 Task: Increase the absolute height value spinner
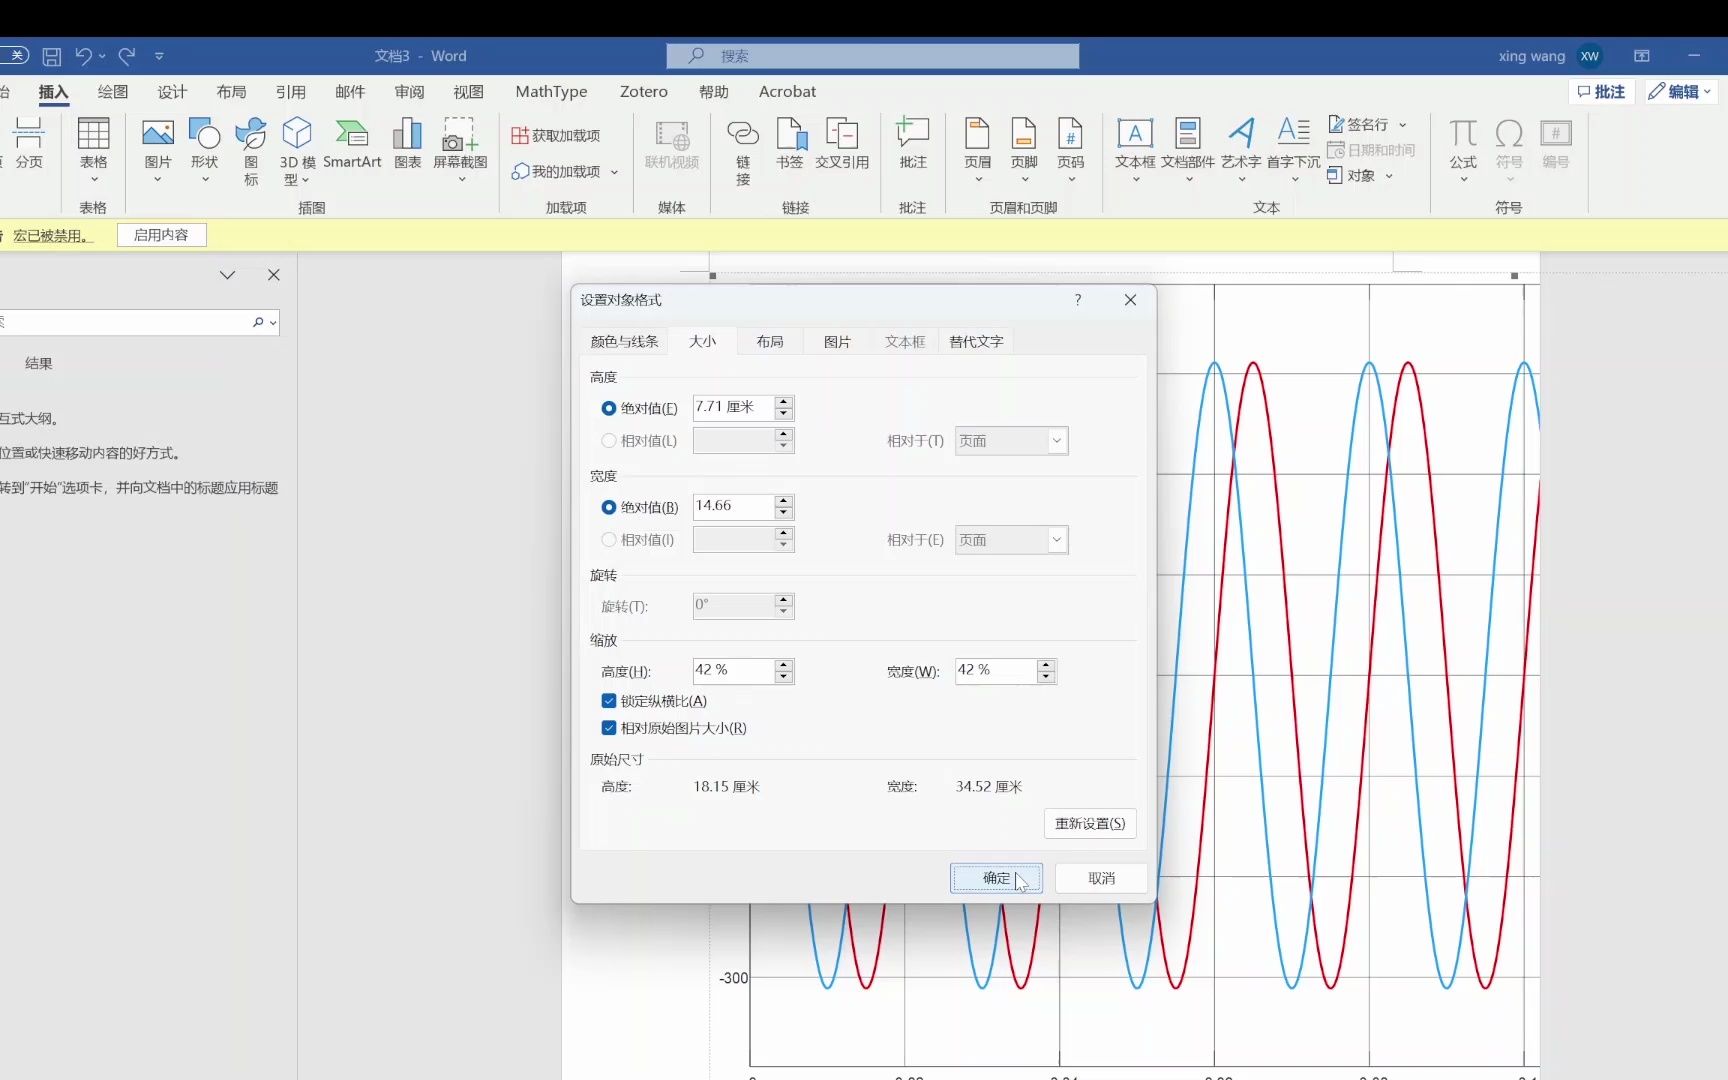(x=784, y=402)
